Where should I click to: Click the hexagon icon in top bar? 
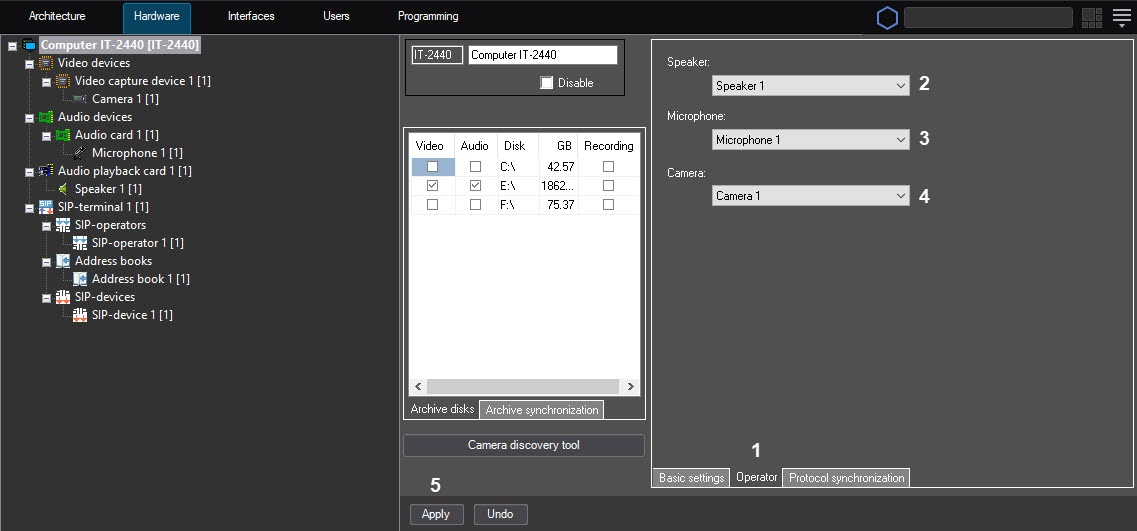(x=886, y=18)
